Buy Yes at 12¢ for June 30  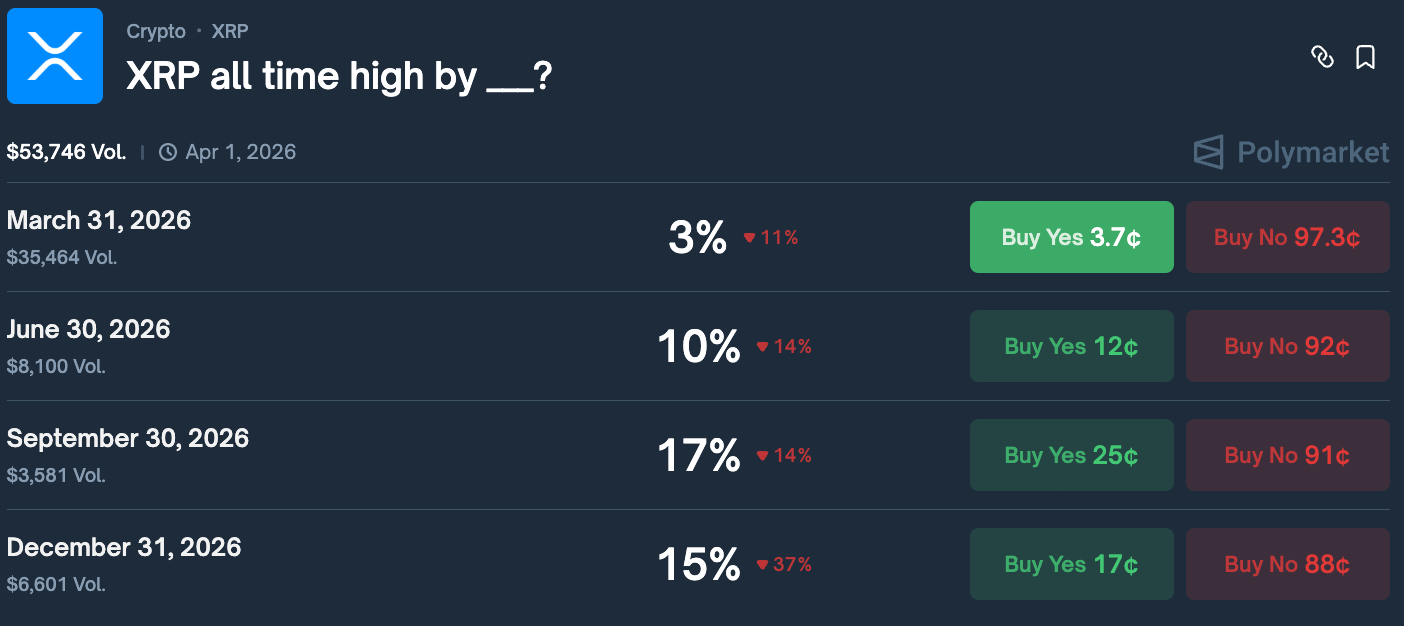click(x=1071, y=346)
